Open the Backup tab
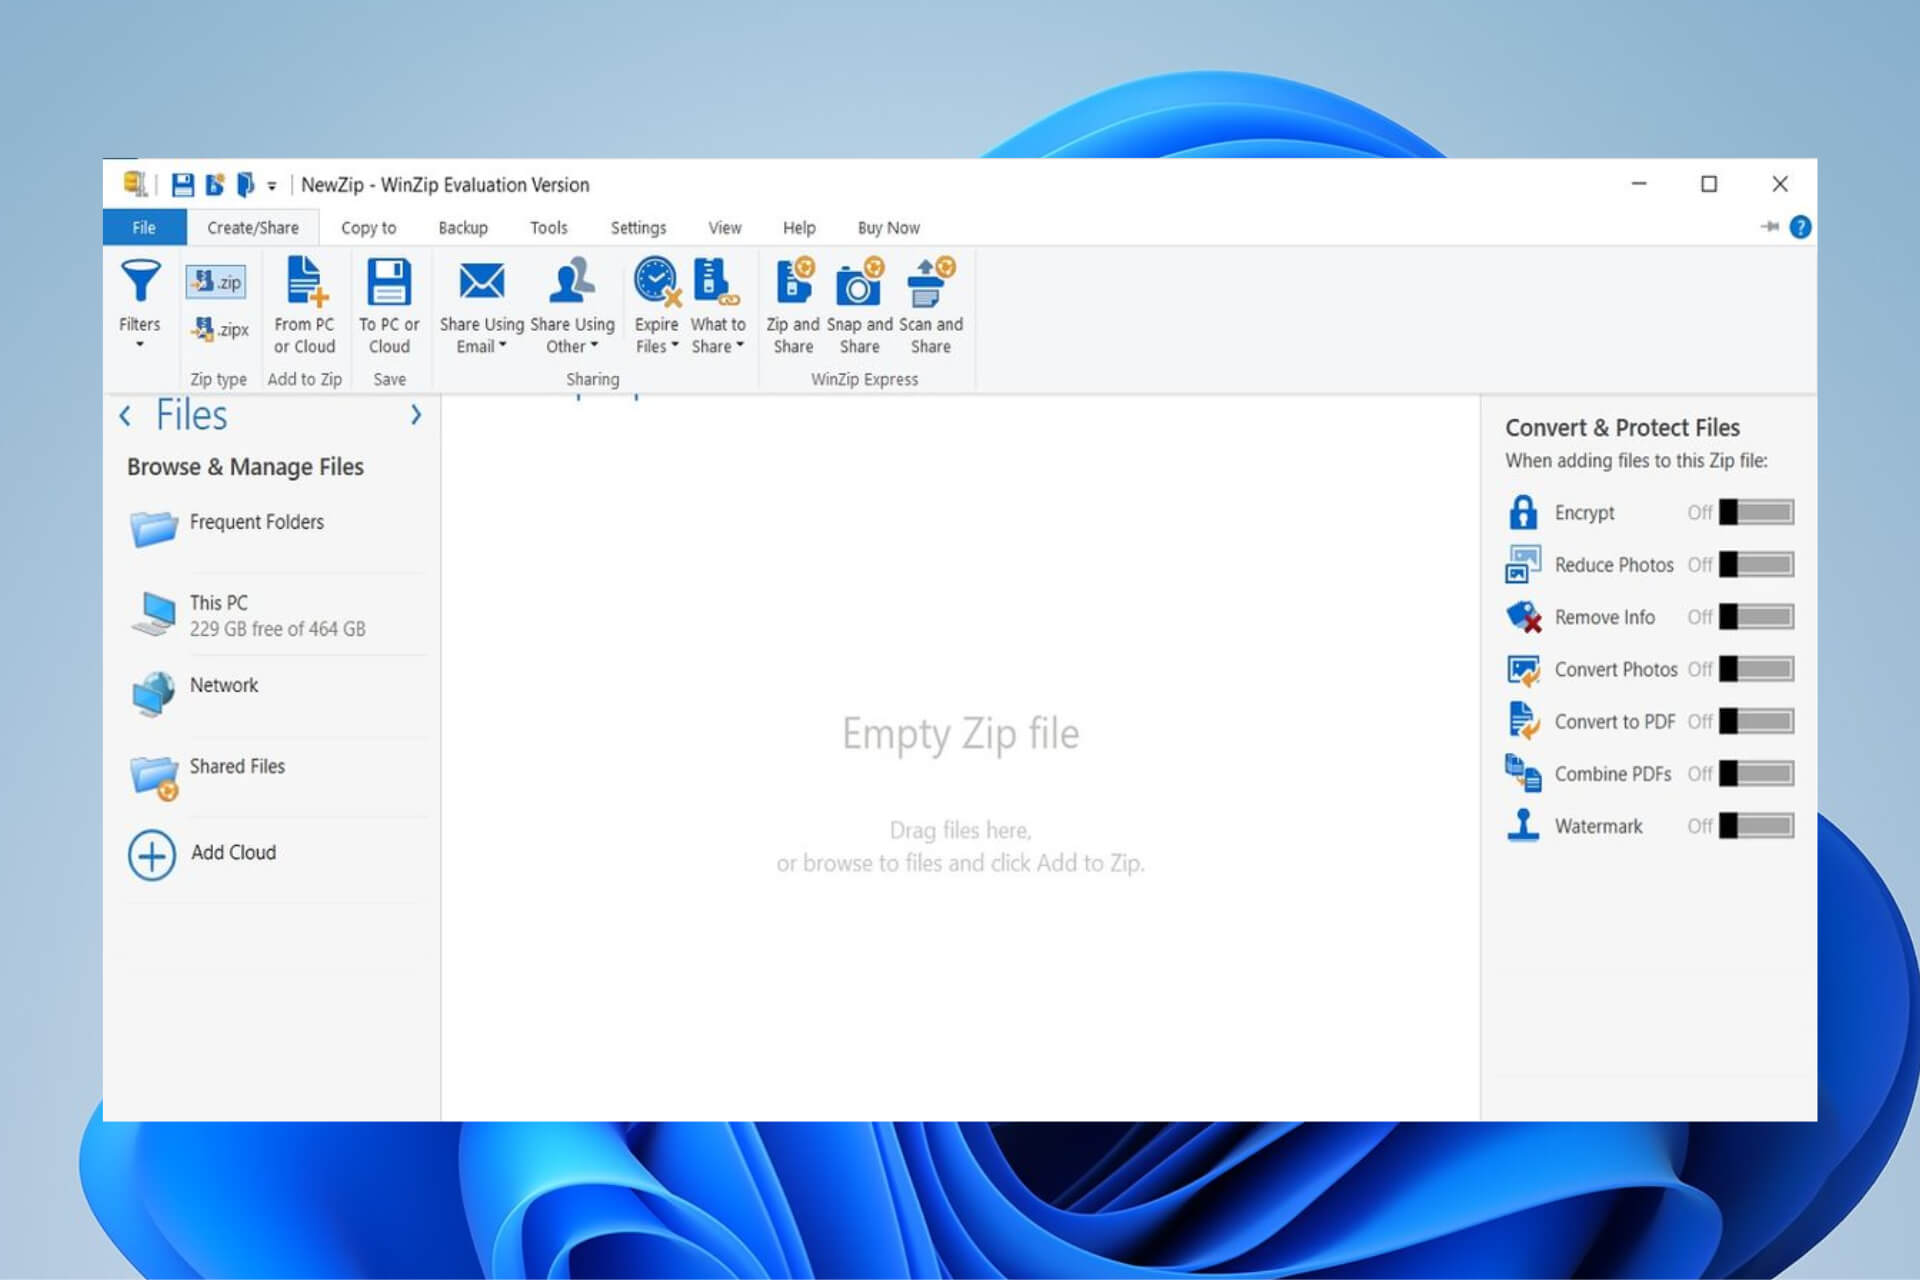The image size is (1920, 1280). coord(463,228)
